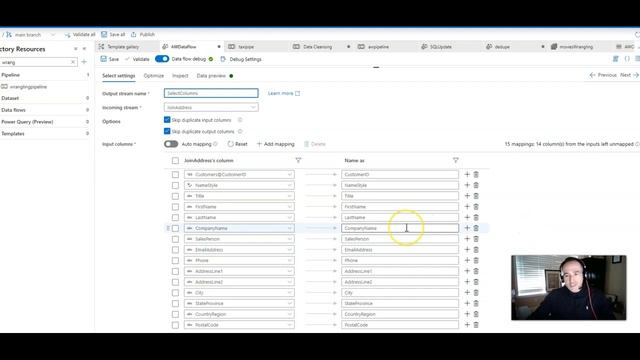This screenshot has width=640, height=360.
Task: Check the CustomerID row checkbox
Action: 175,174
